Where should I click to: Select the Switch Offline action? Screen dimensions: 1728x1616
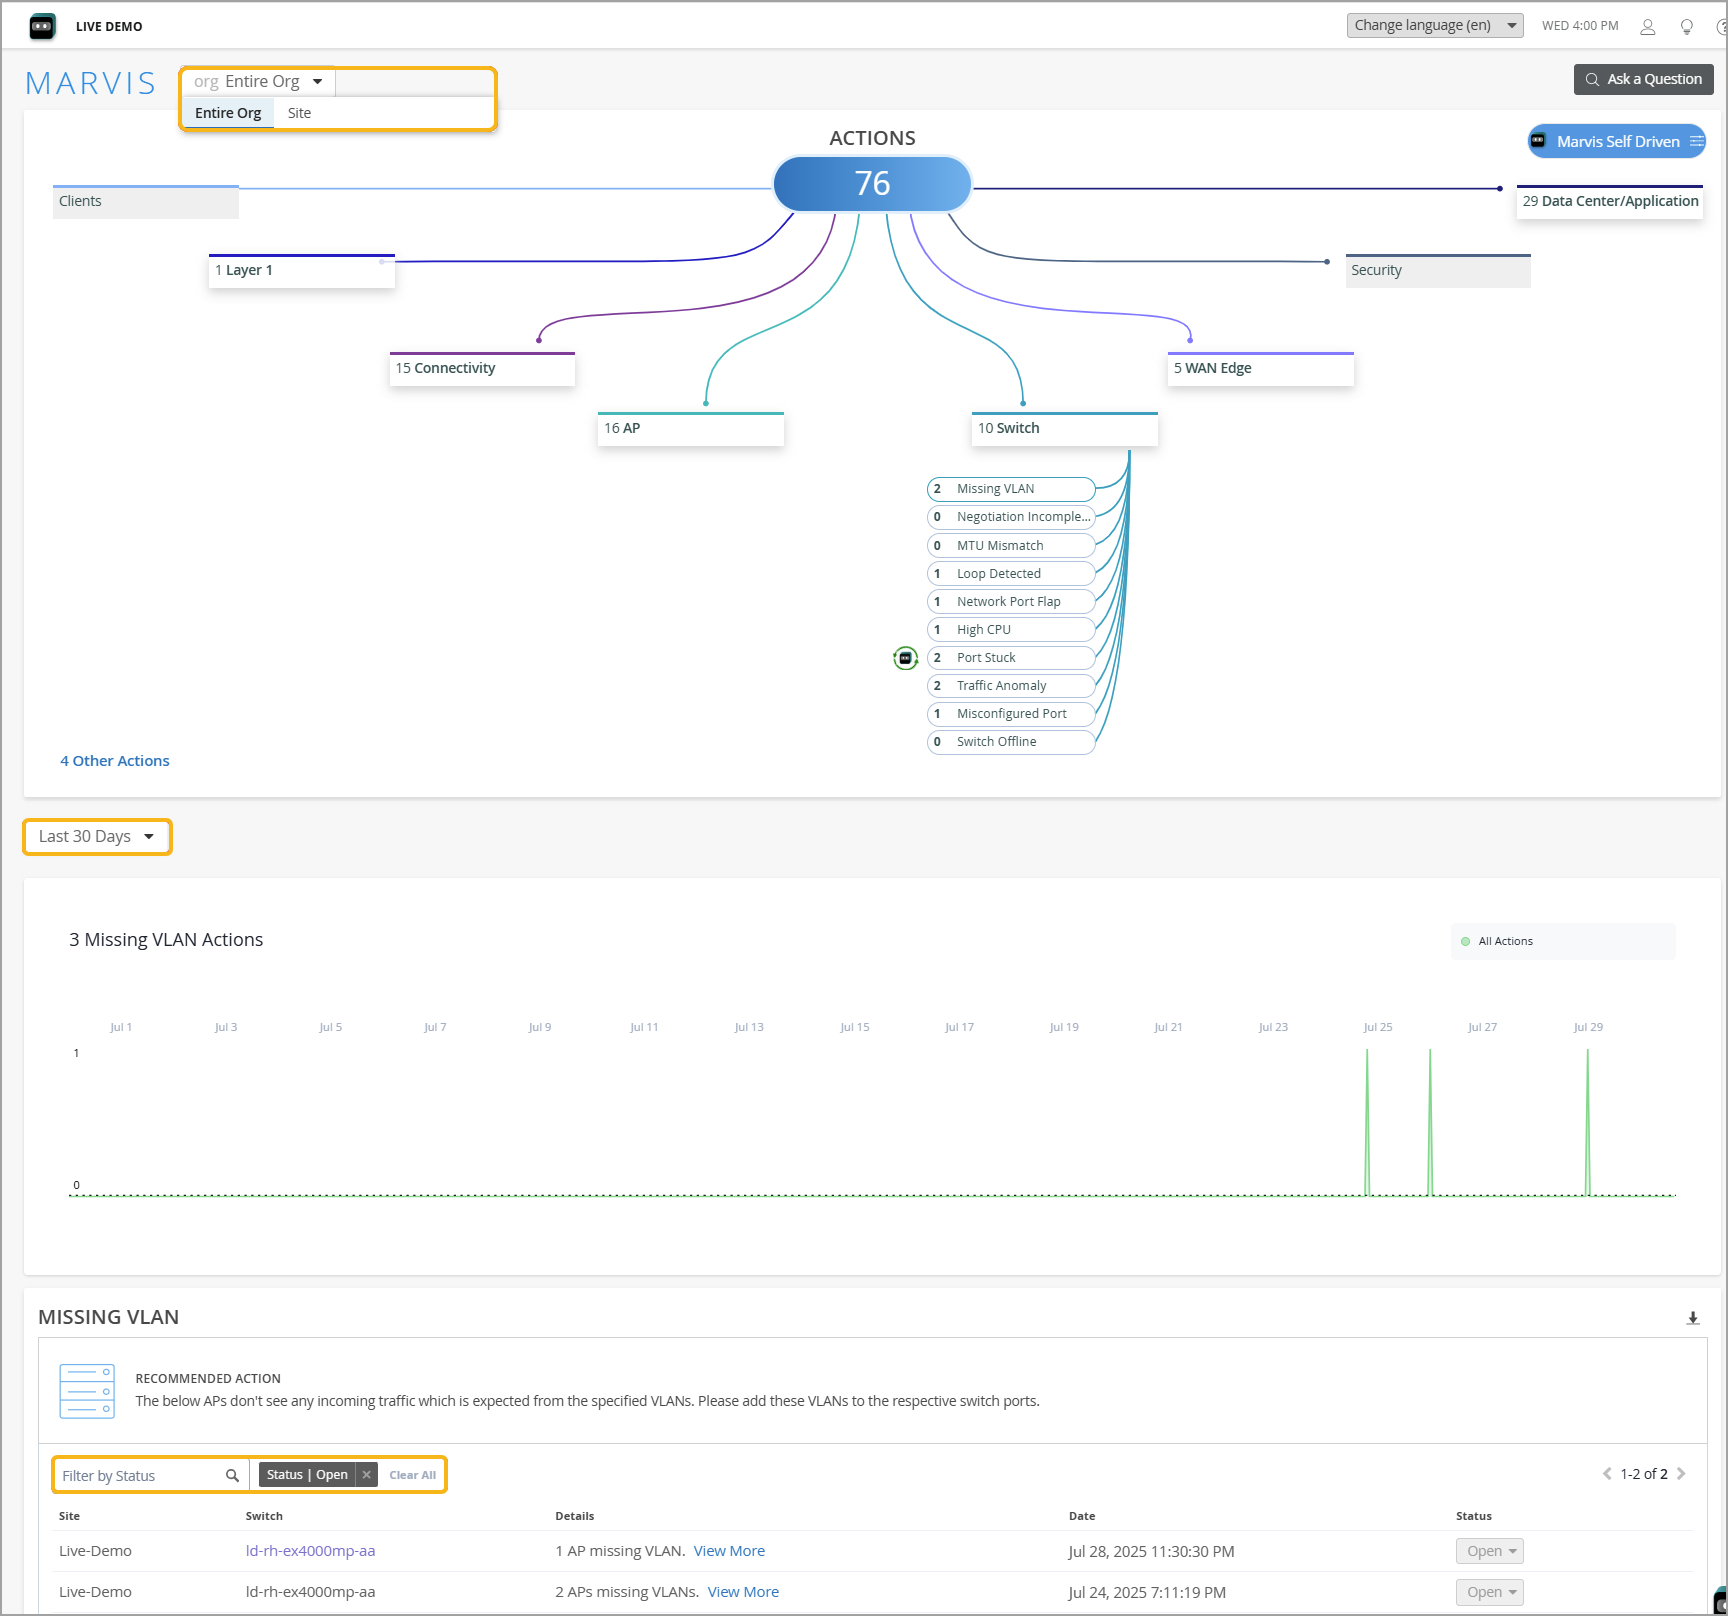[1011, 741]
